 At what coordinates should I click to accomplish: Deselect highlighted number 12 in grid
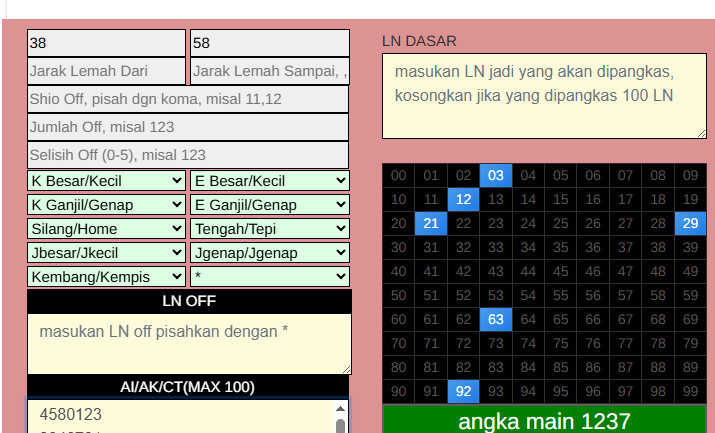pyautogui.click(x=463, y=200)
